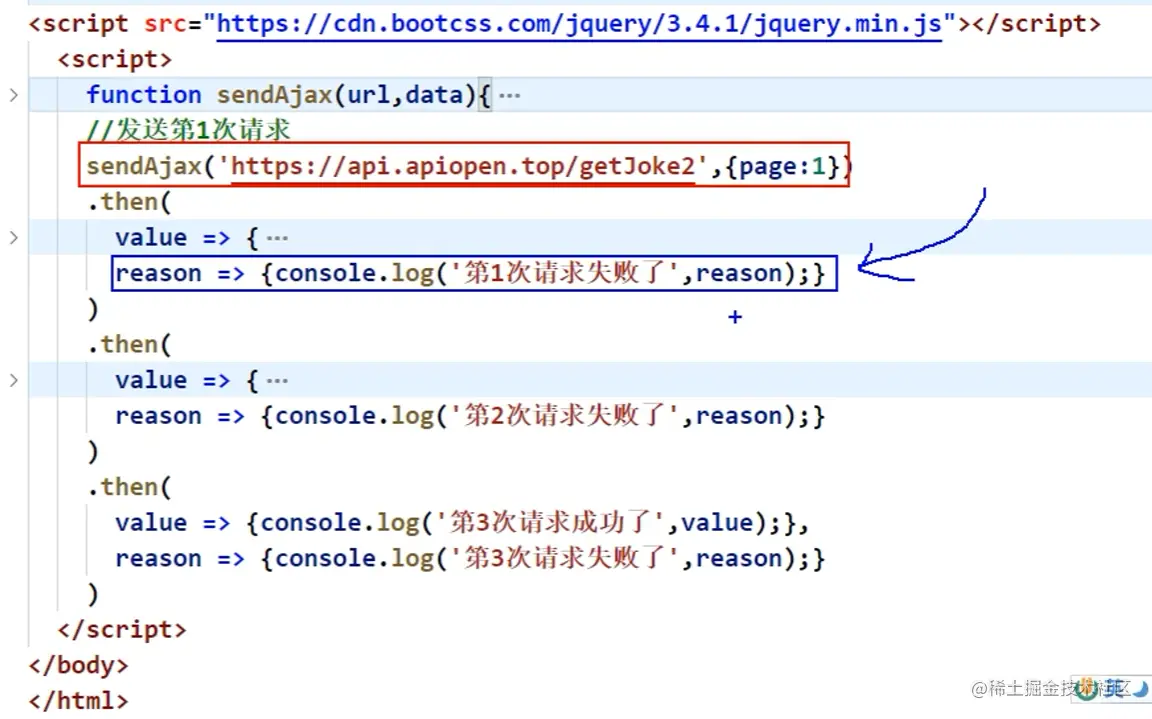1152x719 pixels.
Task: Unfold the ellipsis in the second value callback
Action: point(277,380)
